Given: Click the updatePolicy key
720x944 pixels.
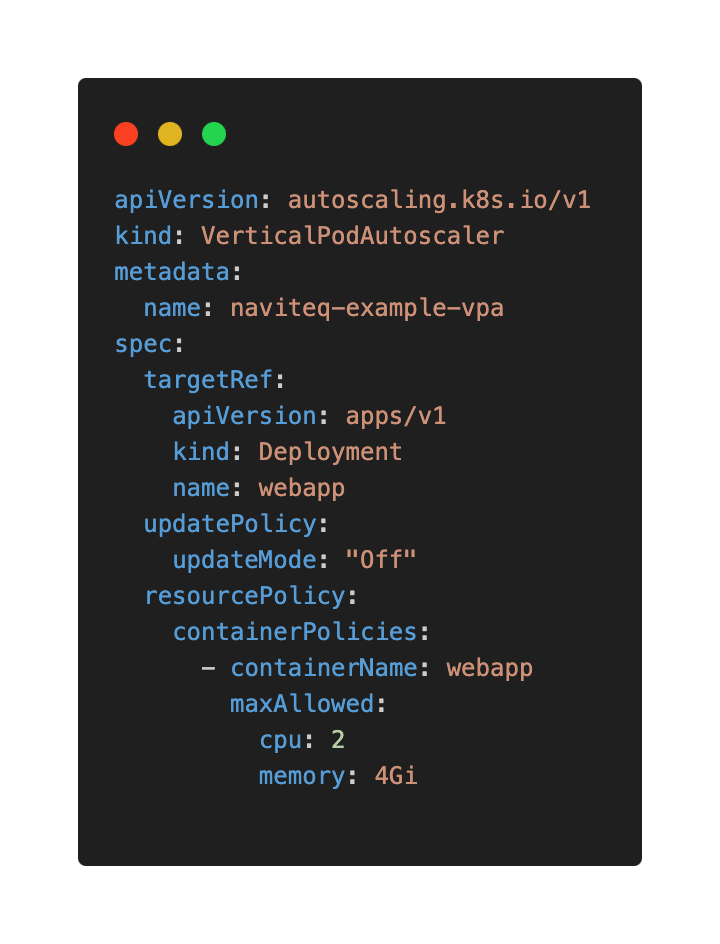Looking at the screenshot, I should point(230,524).
